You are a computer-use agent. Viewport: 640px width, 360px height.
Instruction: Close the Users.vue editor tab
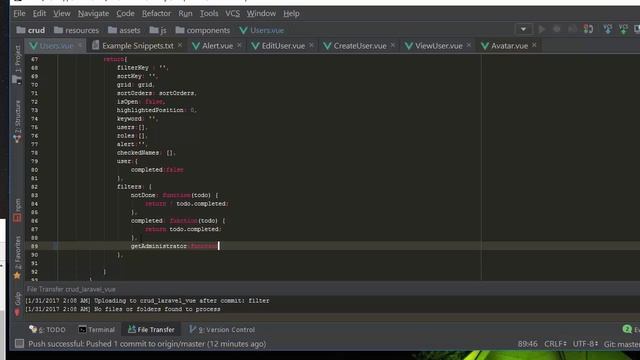(x=80, y=45)
